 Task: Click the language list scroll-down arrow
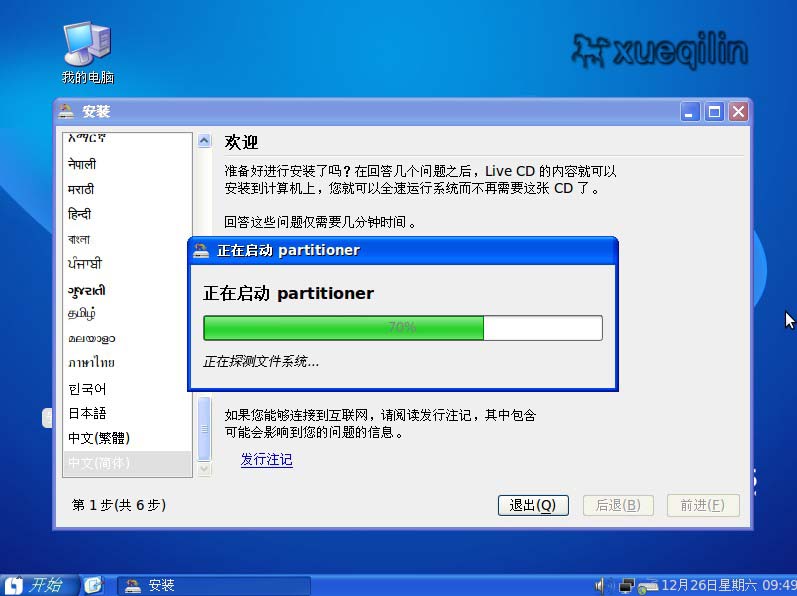(204, 468)
